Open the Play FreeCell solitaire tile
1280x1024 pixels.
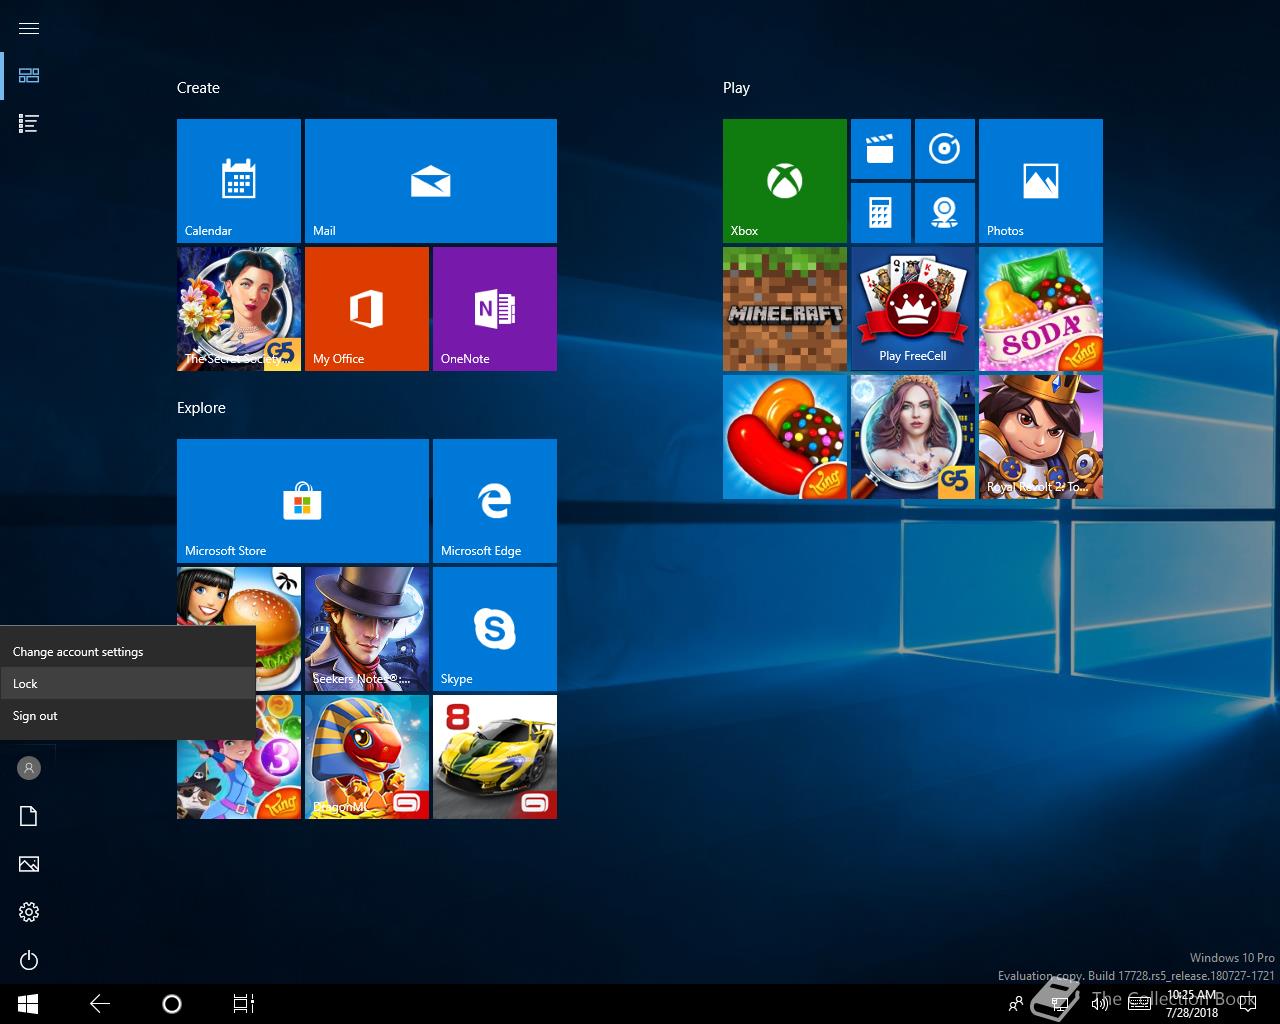tap(913, 309)
